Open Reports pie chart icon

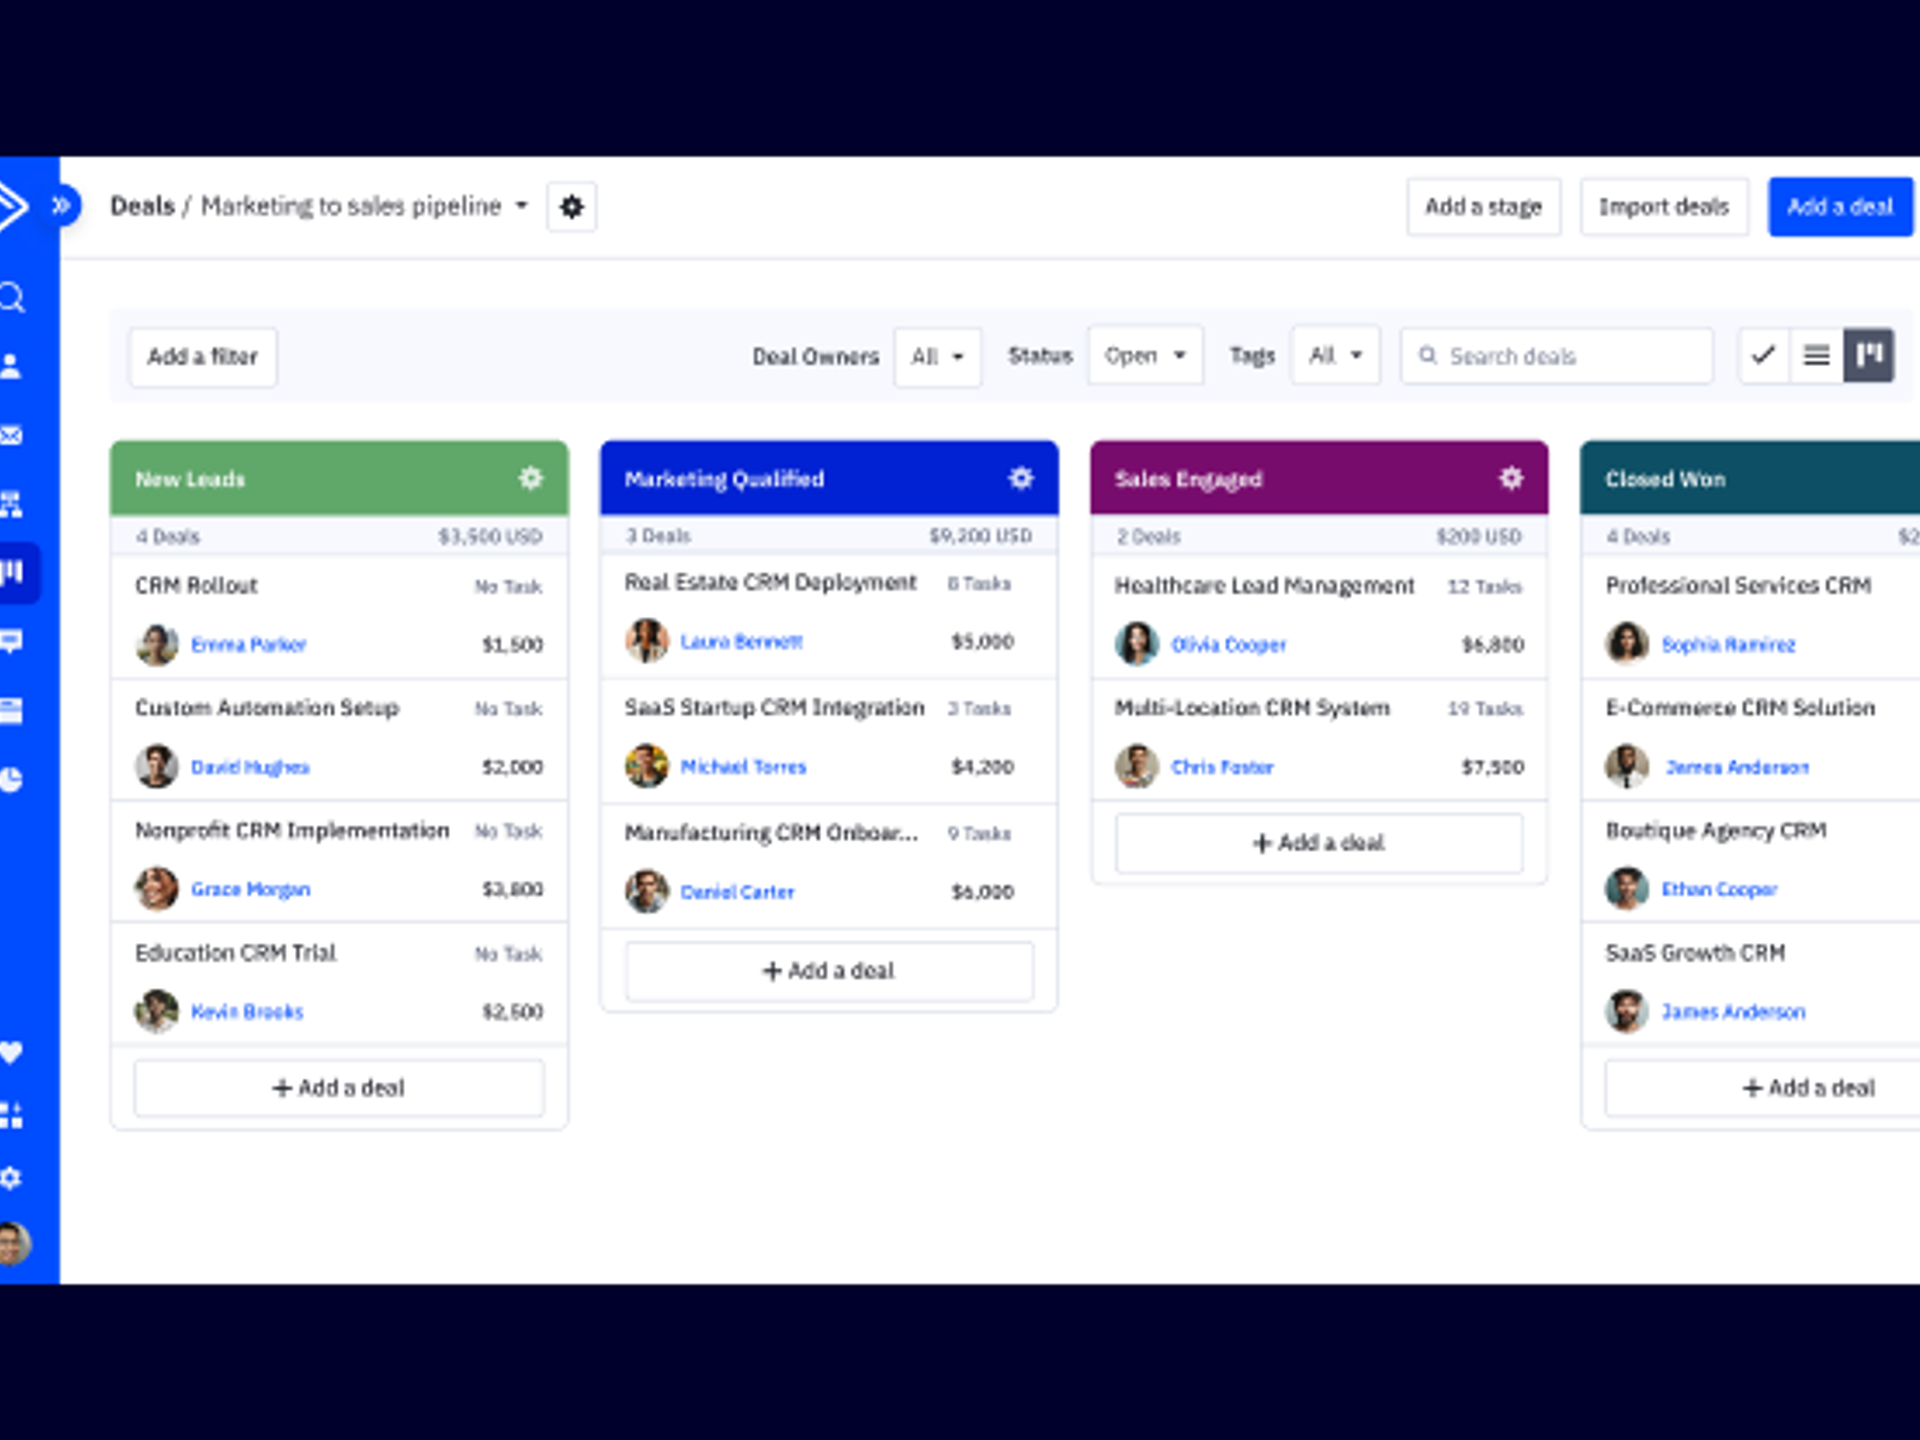click(x=12, y=779)
